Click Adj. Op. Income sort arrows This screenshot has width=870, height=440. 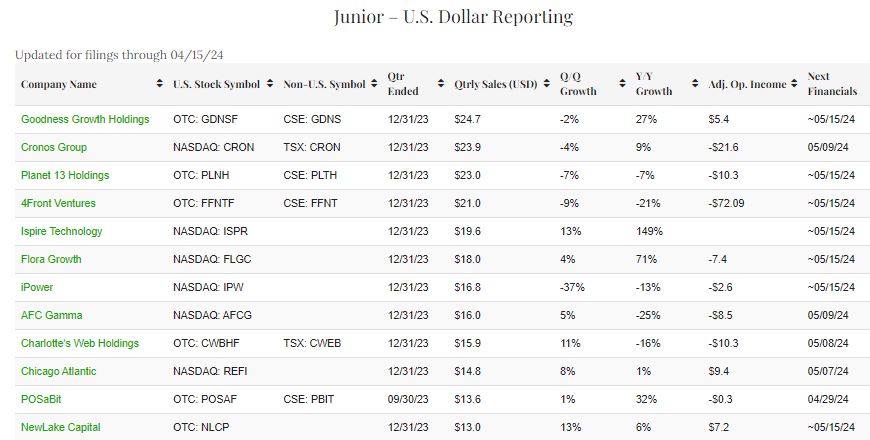(x=794, y=84)
